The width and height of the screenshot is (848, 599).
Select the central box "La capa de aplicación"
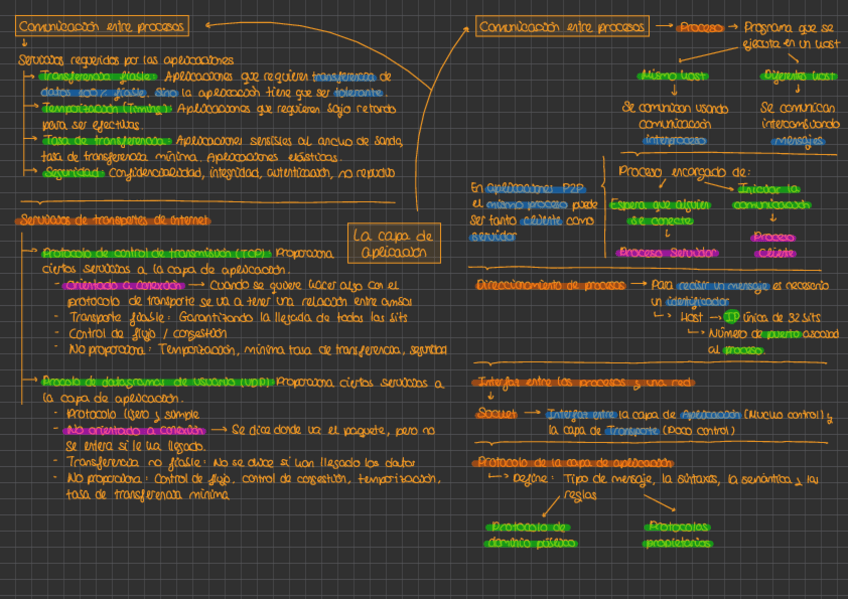[394, 243]
